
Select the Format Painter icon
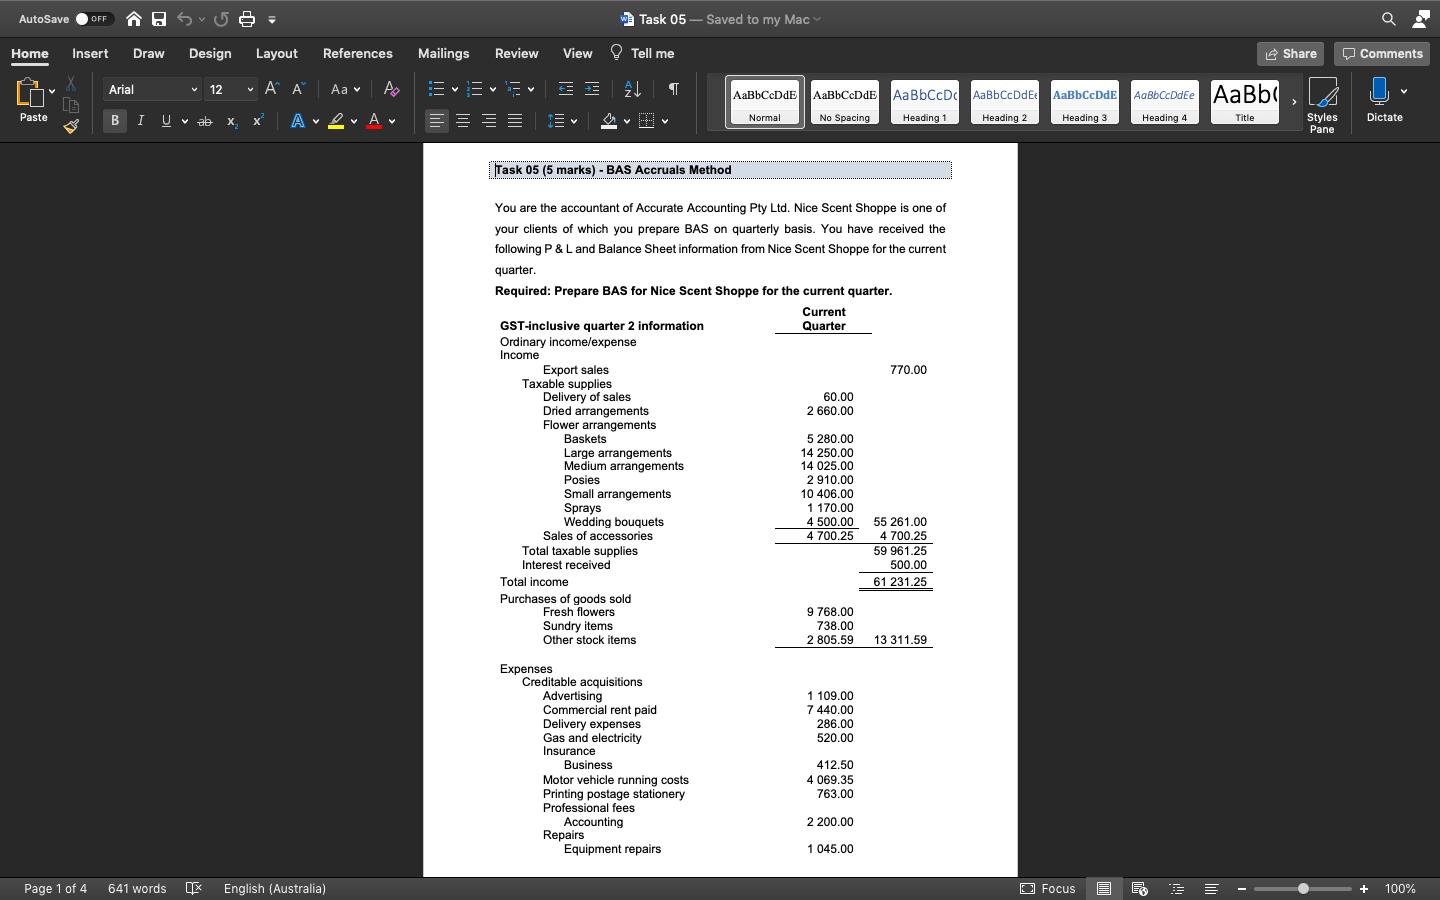pos(70,126)
